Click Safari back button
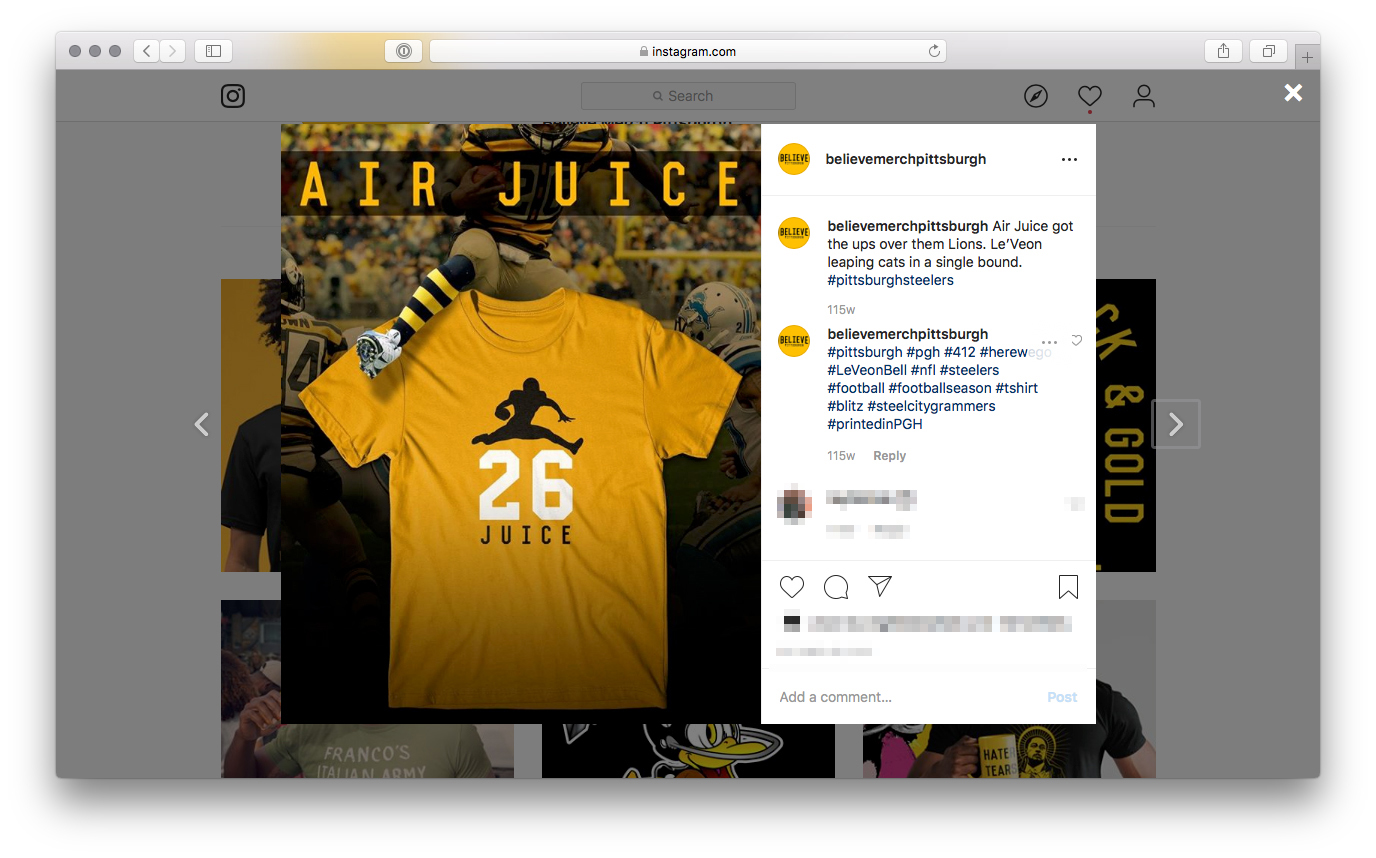Image resolution: width=1376 pixels, height=858 pixels. pyautogui.click(x=147, y=51)
